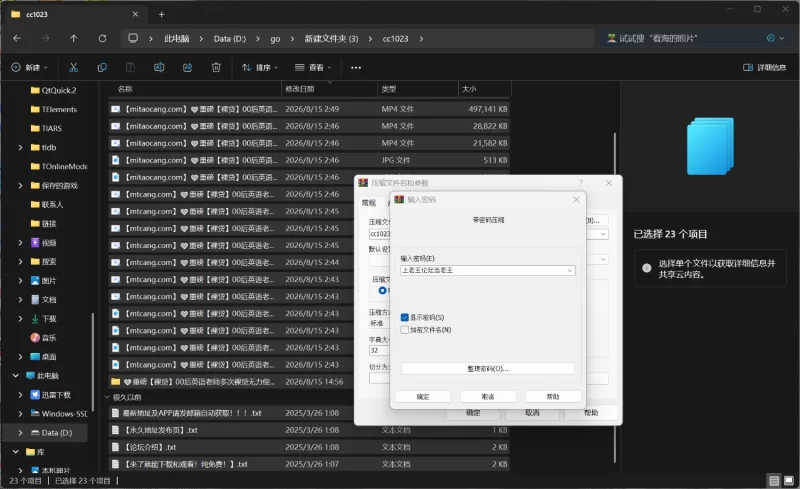Select the 常规 tab in archive dialog
The width and height of the screenshot is (800, 489).
pyautogui.click(x=369, y=203)
